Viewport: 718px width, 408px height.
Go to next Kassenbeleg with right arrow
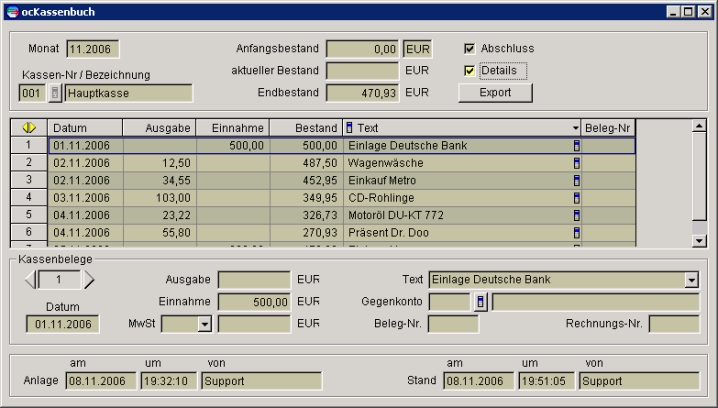(x=89, y=280)
